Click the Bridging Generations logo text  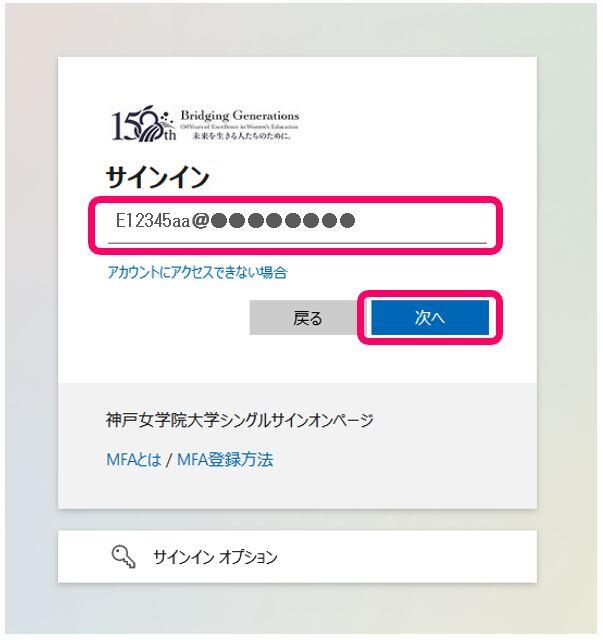click(x=240, y=116)
